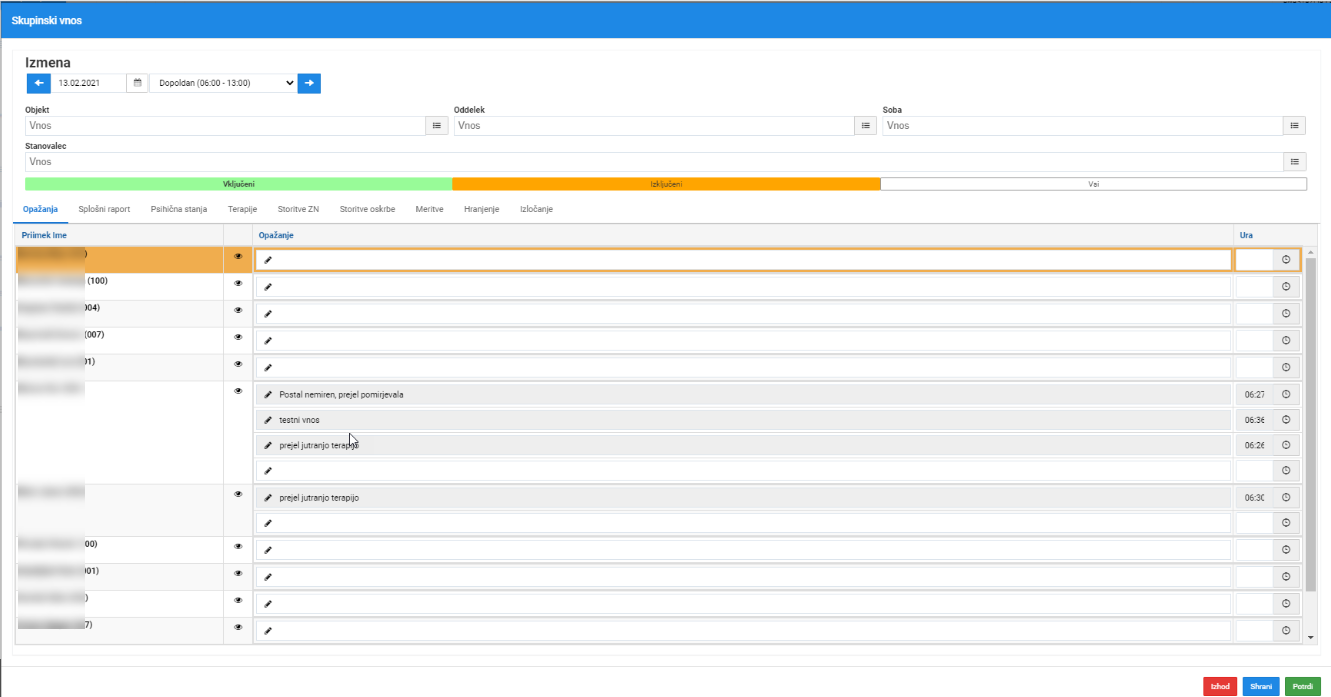
Task: Switch to the Opažanja tab
Action: [x=40, y=209]
